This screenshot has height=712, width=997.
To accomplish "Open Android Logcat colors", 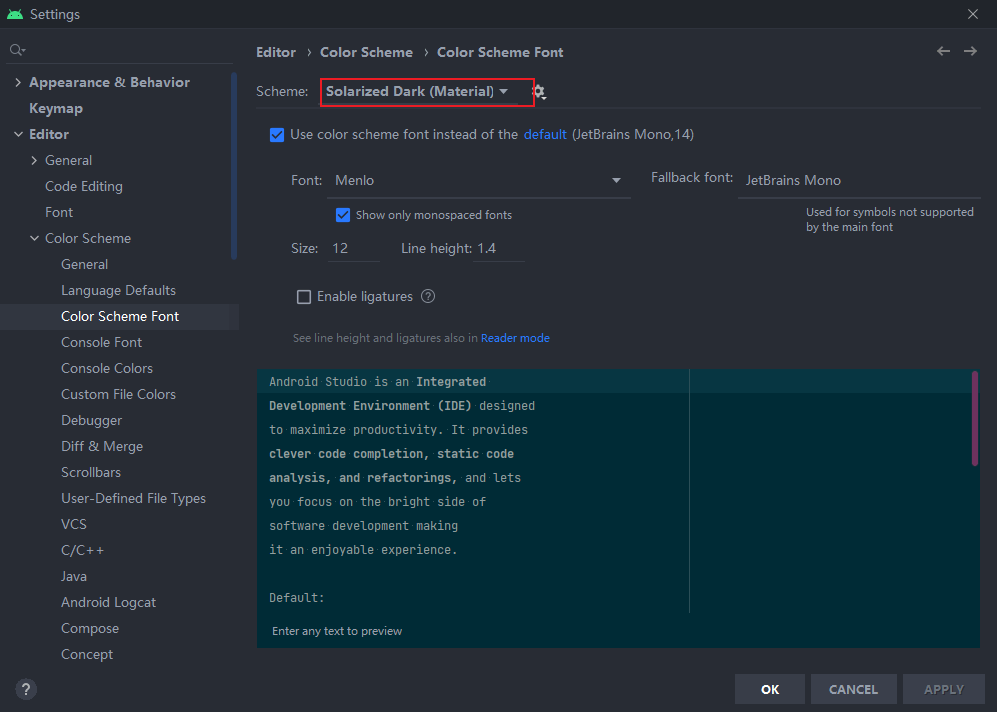I will click(x=109, y=603).
